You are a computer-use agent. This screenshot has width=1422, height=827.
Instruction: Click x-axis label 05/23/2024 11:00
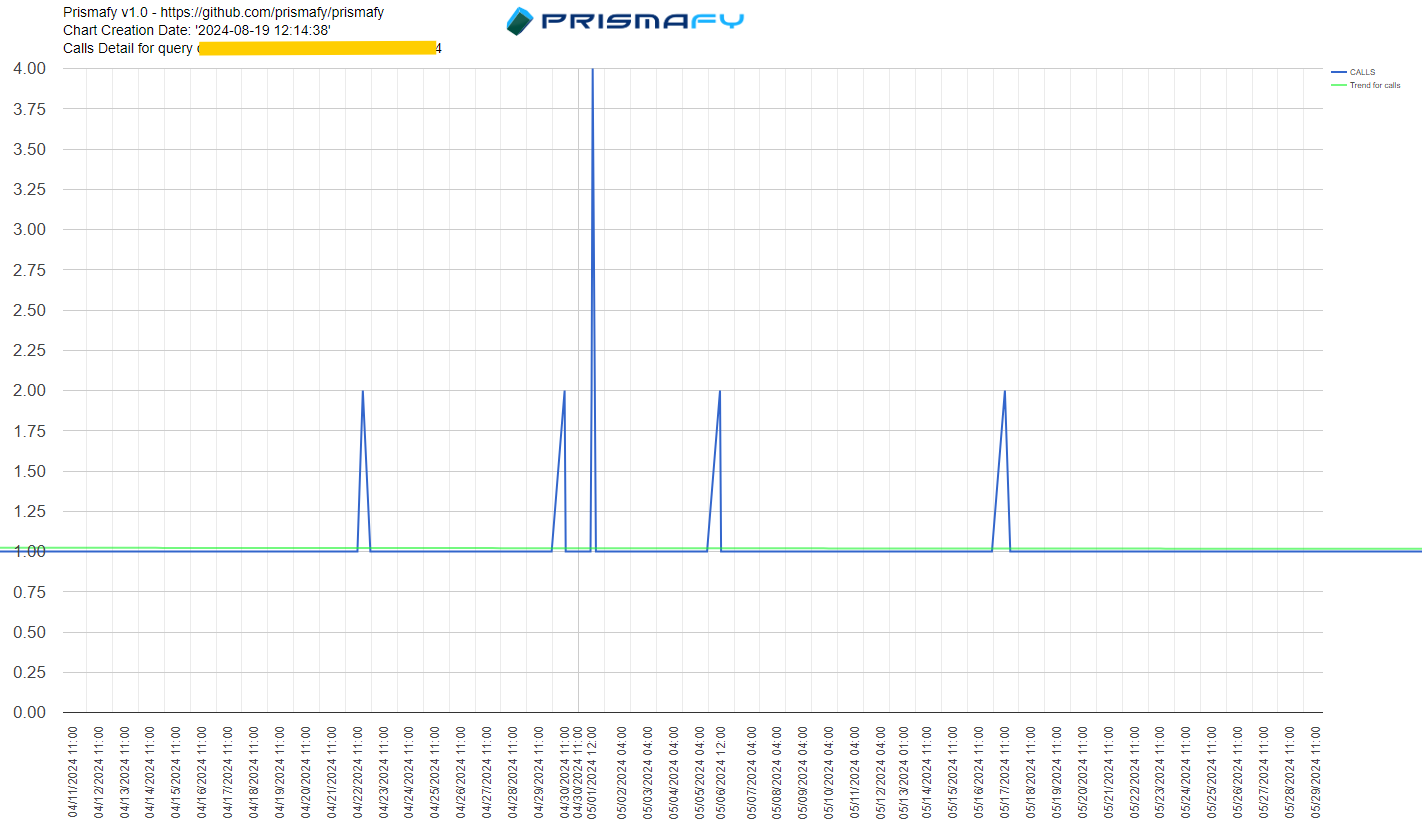(x=1160, y=772)
